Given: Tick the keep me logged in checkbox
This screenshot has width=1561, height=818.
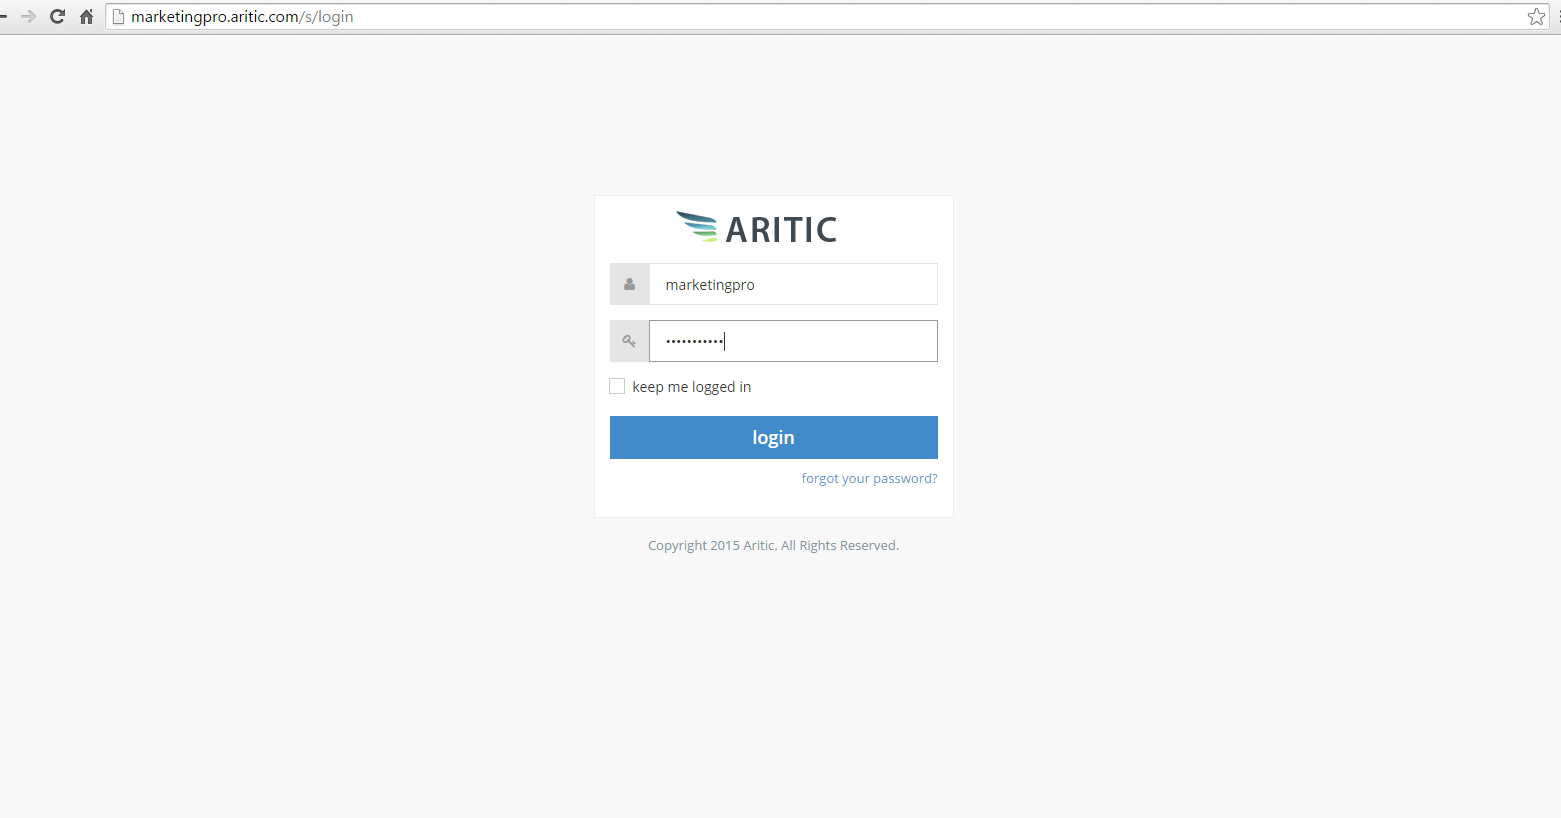Looking at the screenshot, I should (x=617, y=386).
